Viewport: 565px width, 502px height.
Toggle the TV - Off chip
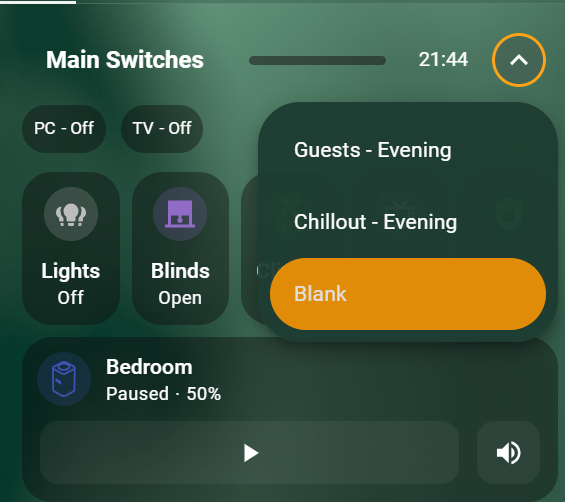coord(162,128)
